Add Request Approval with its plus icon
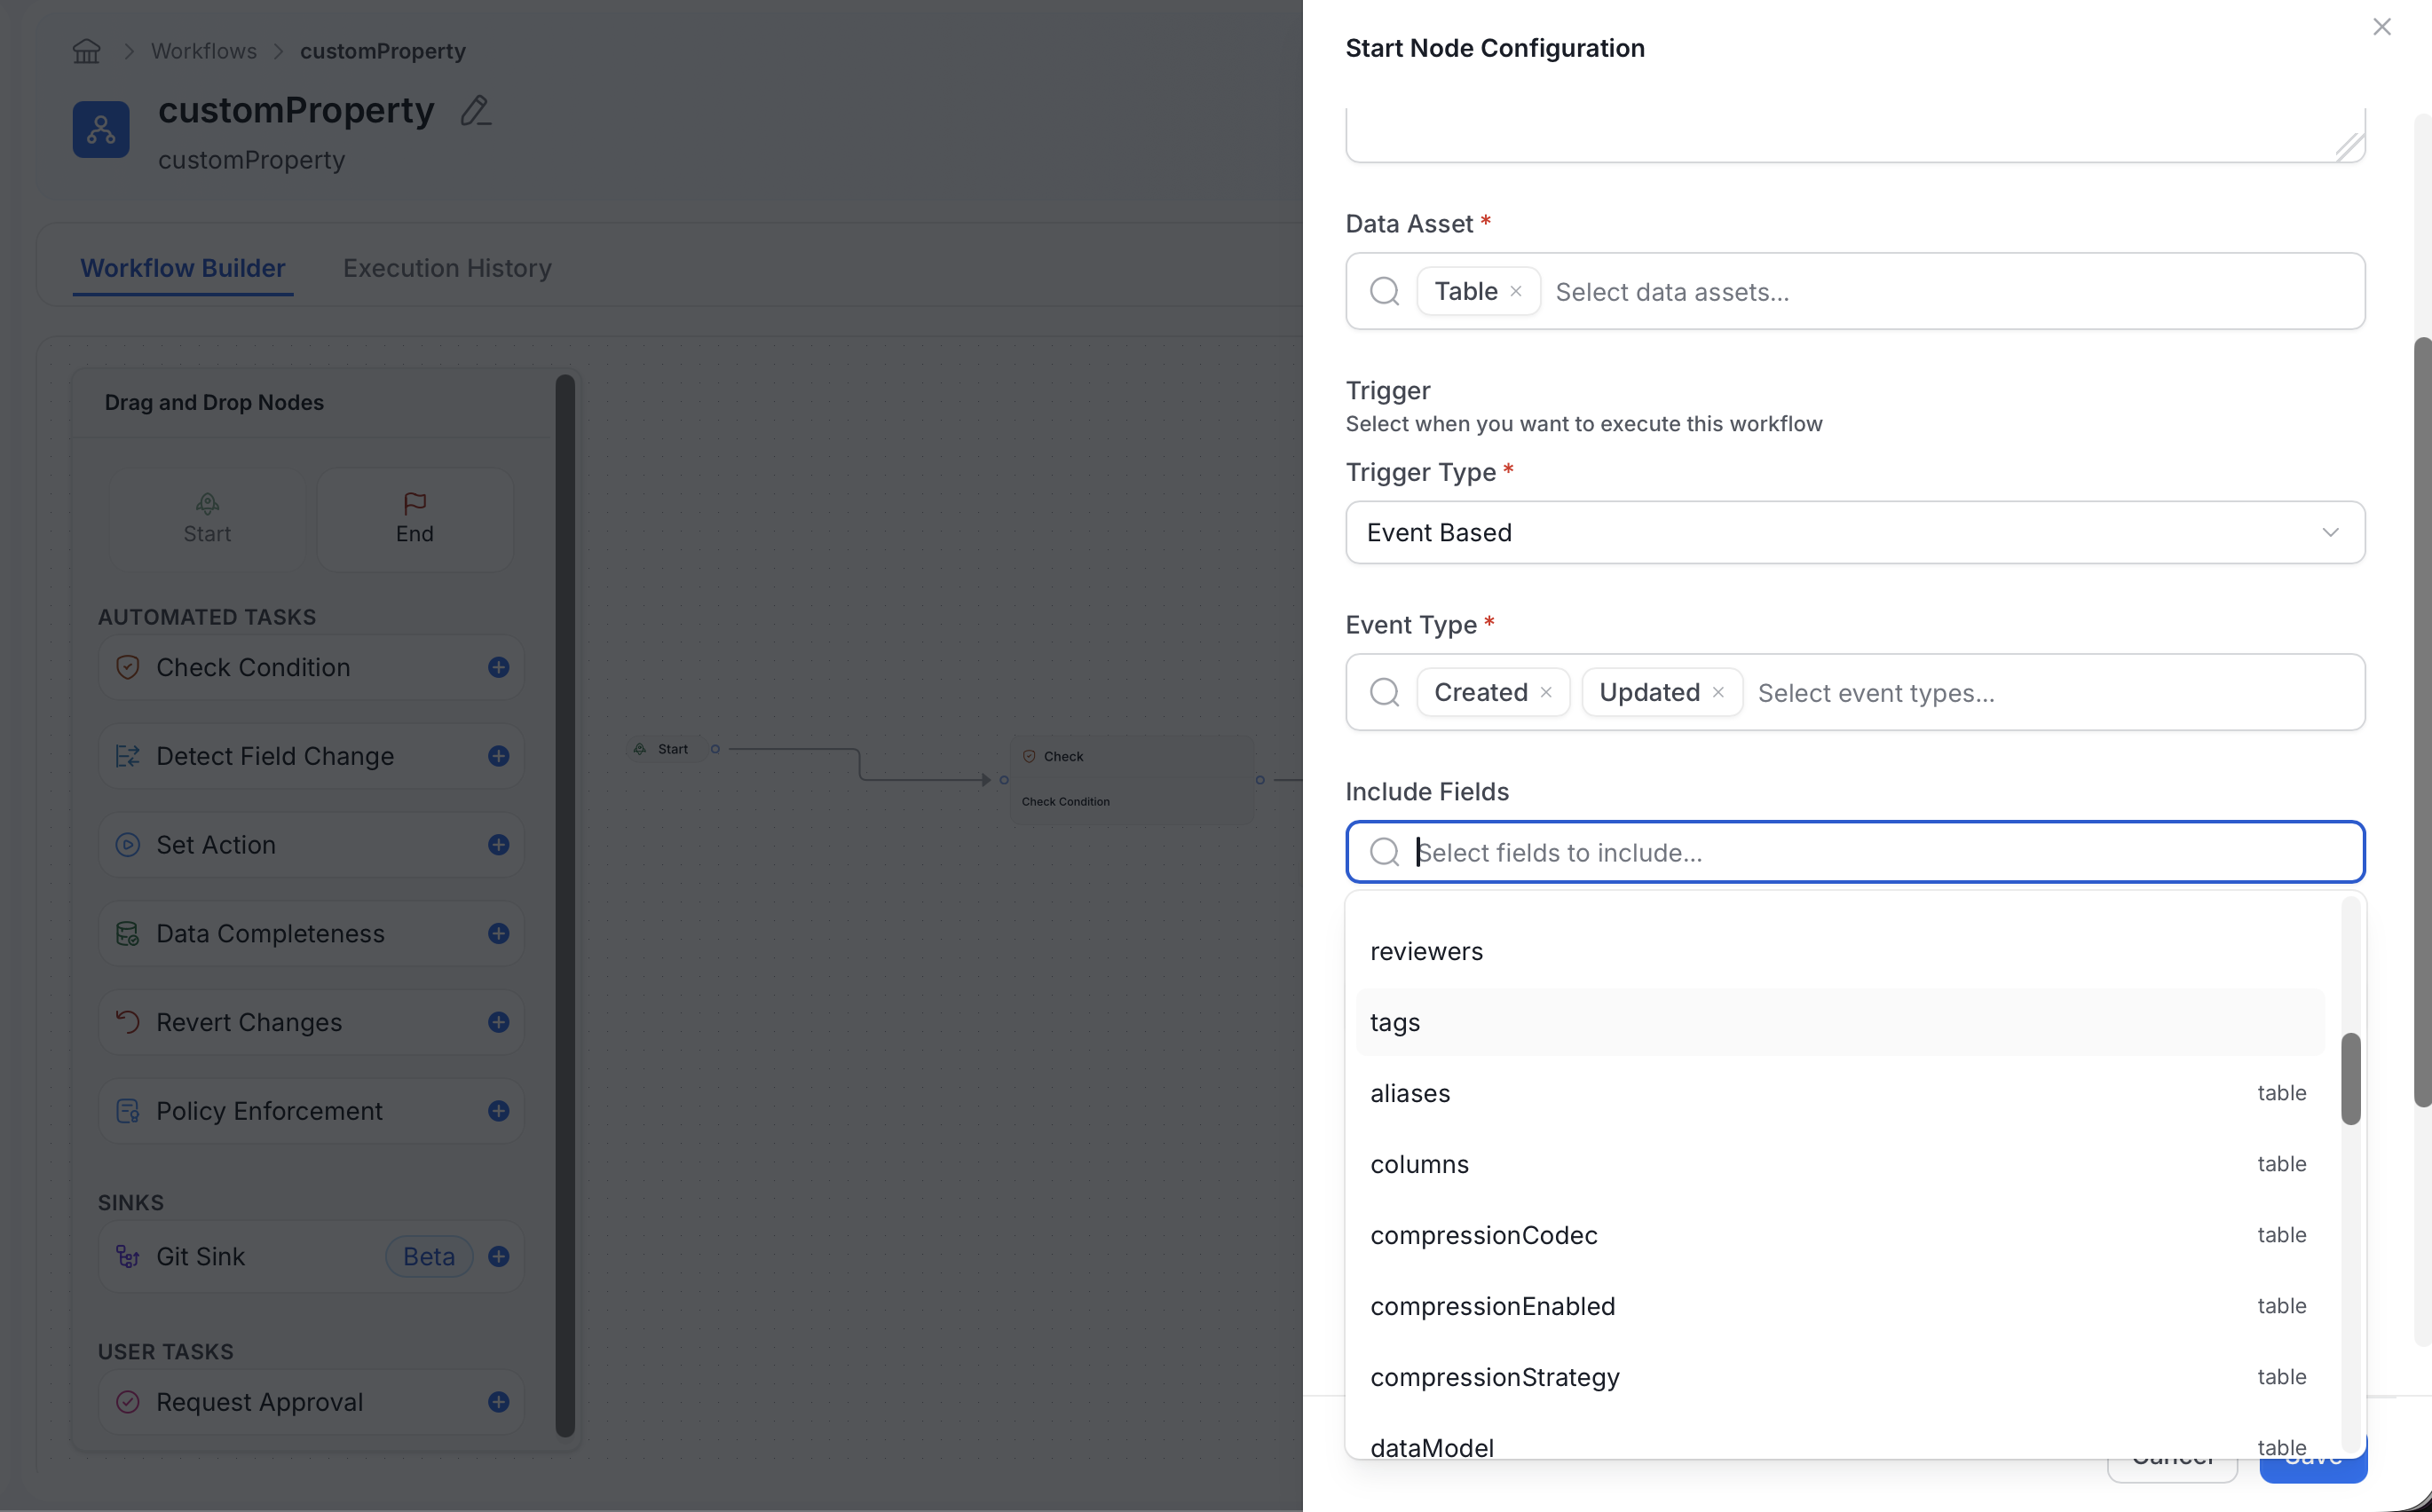 [499, 1402]
